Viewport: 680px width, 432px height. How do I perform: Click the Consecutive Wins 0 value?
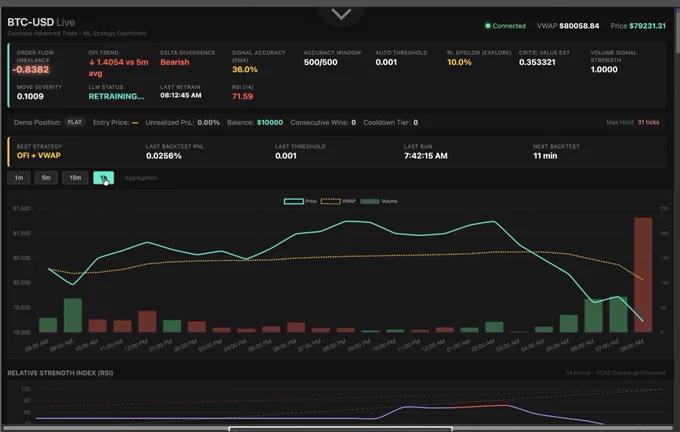coord(353,123)
